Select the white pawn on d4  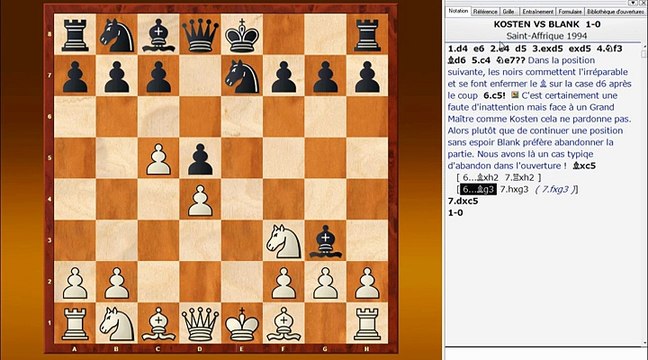coord(200,200)
